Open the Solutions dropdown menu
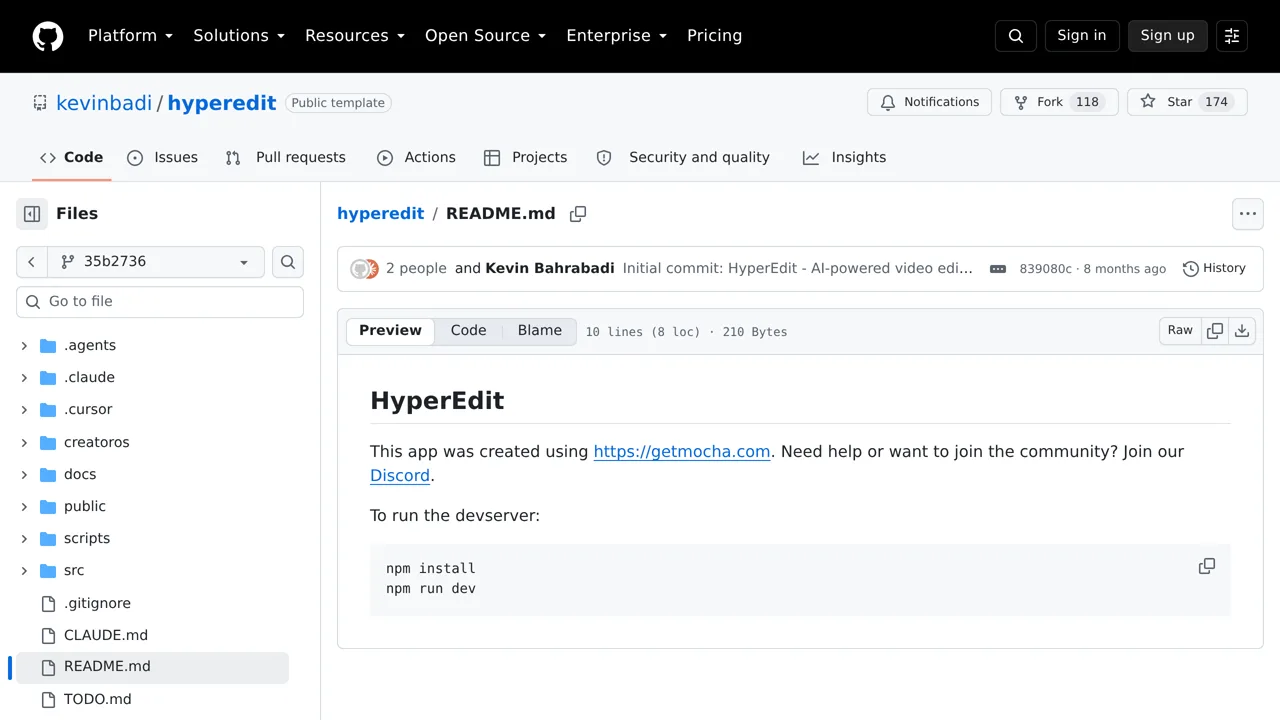Screen dimensions: 1280x720 (239, 36)
